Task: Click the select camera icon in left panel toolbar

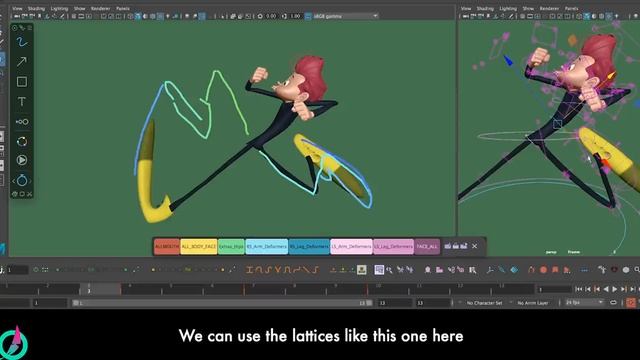Action: (17, 16)
